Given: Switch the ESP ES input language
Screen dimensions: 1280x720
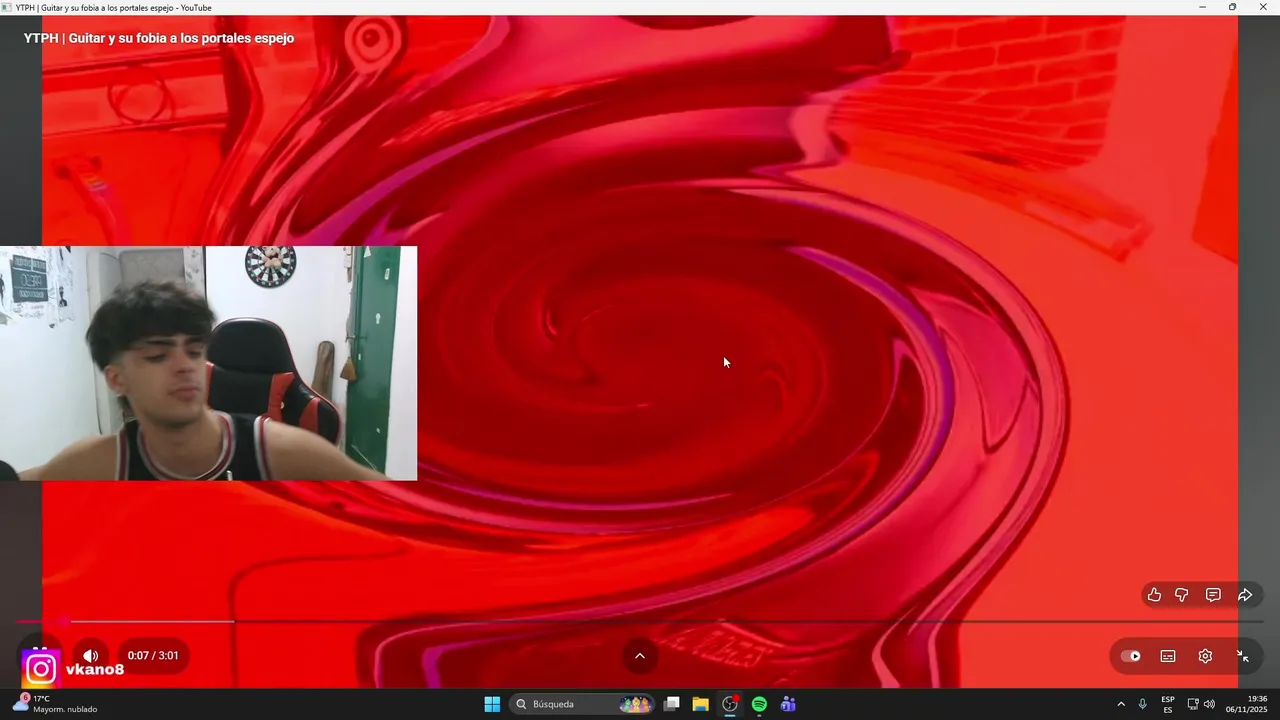Looking at the screenshot, I should pyautogui.click(x=1168, y=704).
